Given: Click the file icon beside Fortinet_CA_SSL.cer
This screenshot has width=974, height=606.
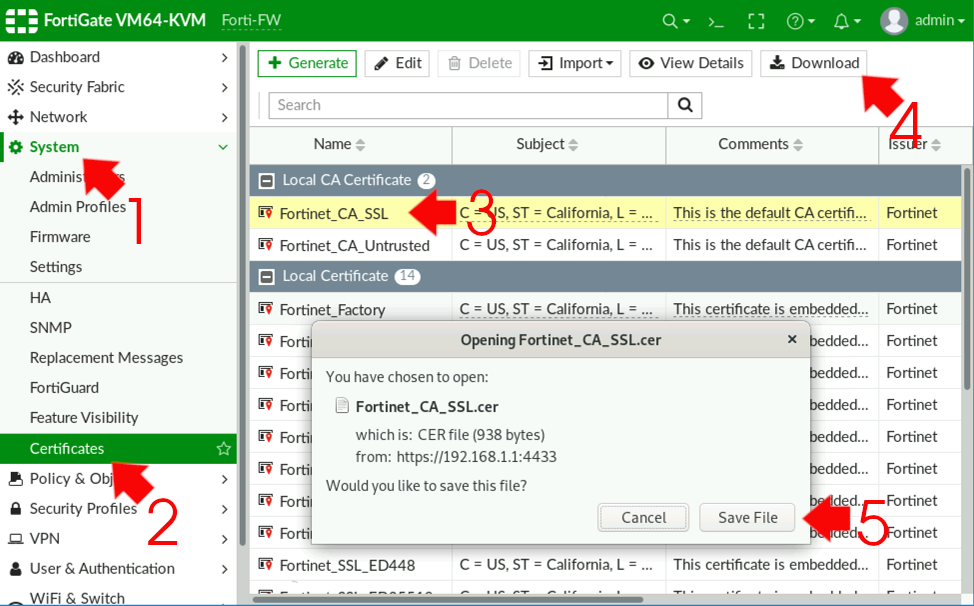Looking at the screenshot, I should pyautogui.click(x=342, y=406).
